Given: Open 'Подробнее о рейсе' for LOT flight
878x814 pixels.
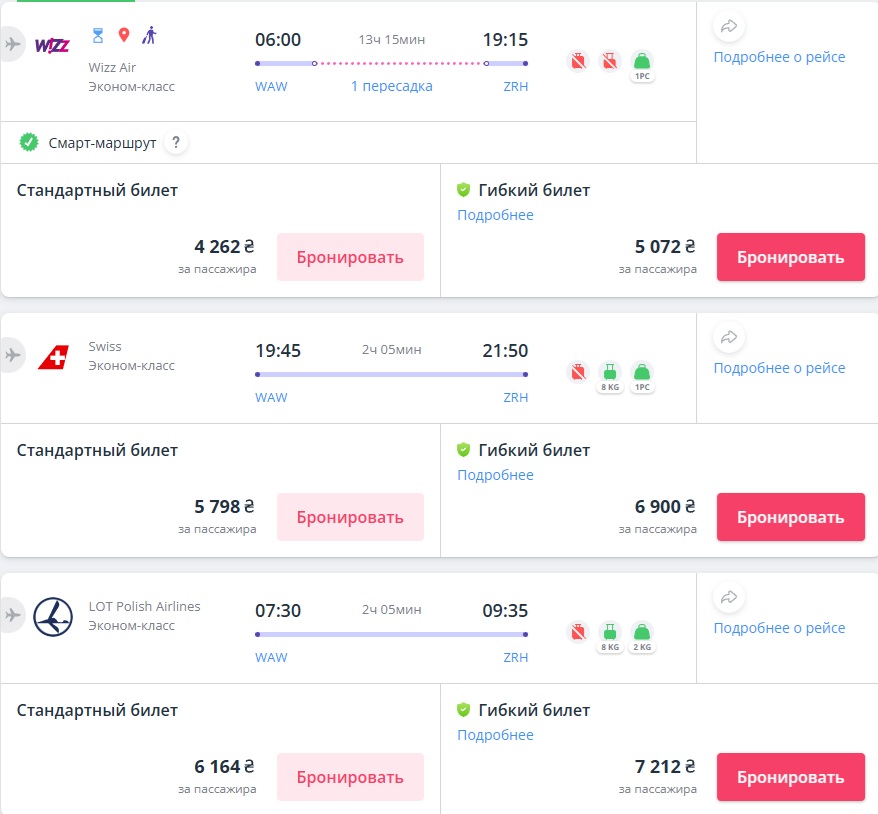Looking at the screenshot, I should (x=779, y=628).
